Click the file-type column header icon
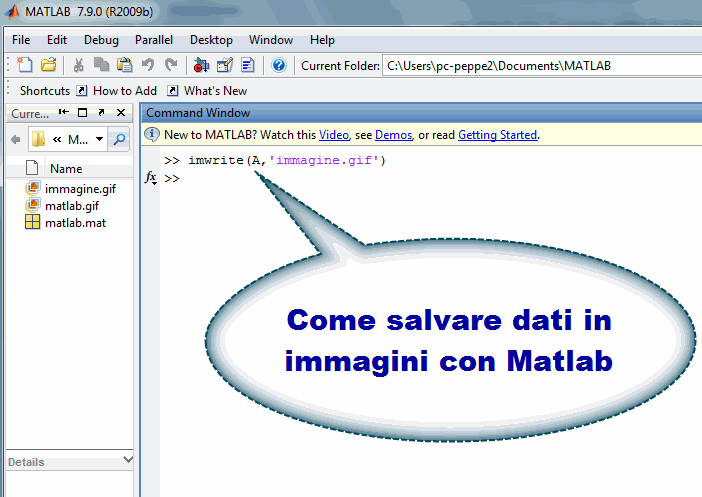Viewport: 702px width, 497px height. pyautogui.click(x=32, y=168)
